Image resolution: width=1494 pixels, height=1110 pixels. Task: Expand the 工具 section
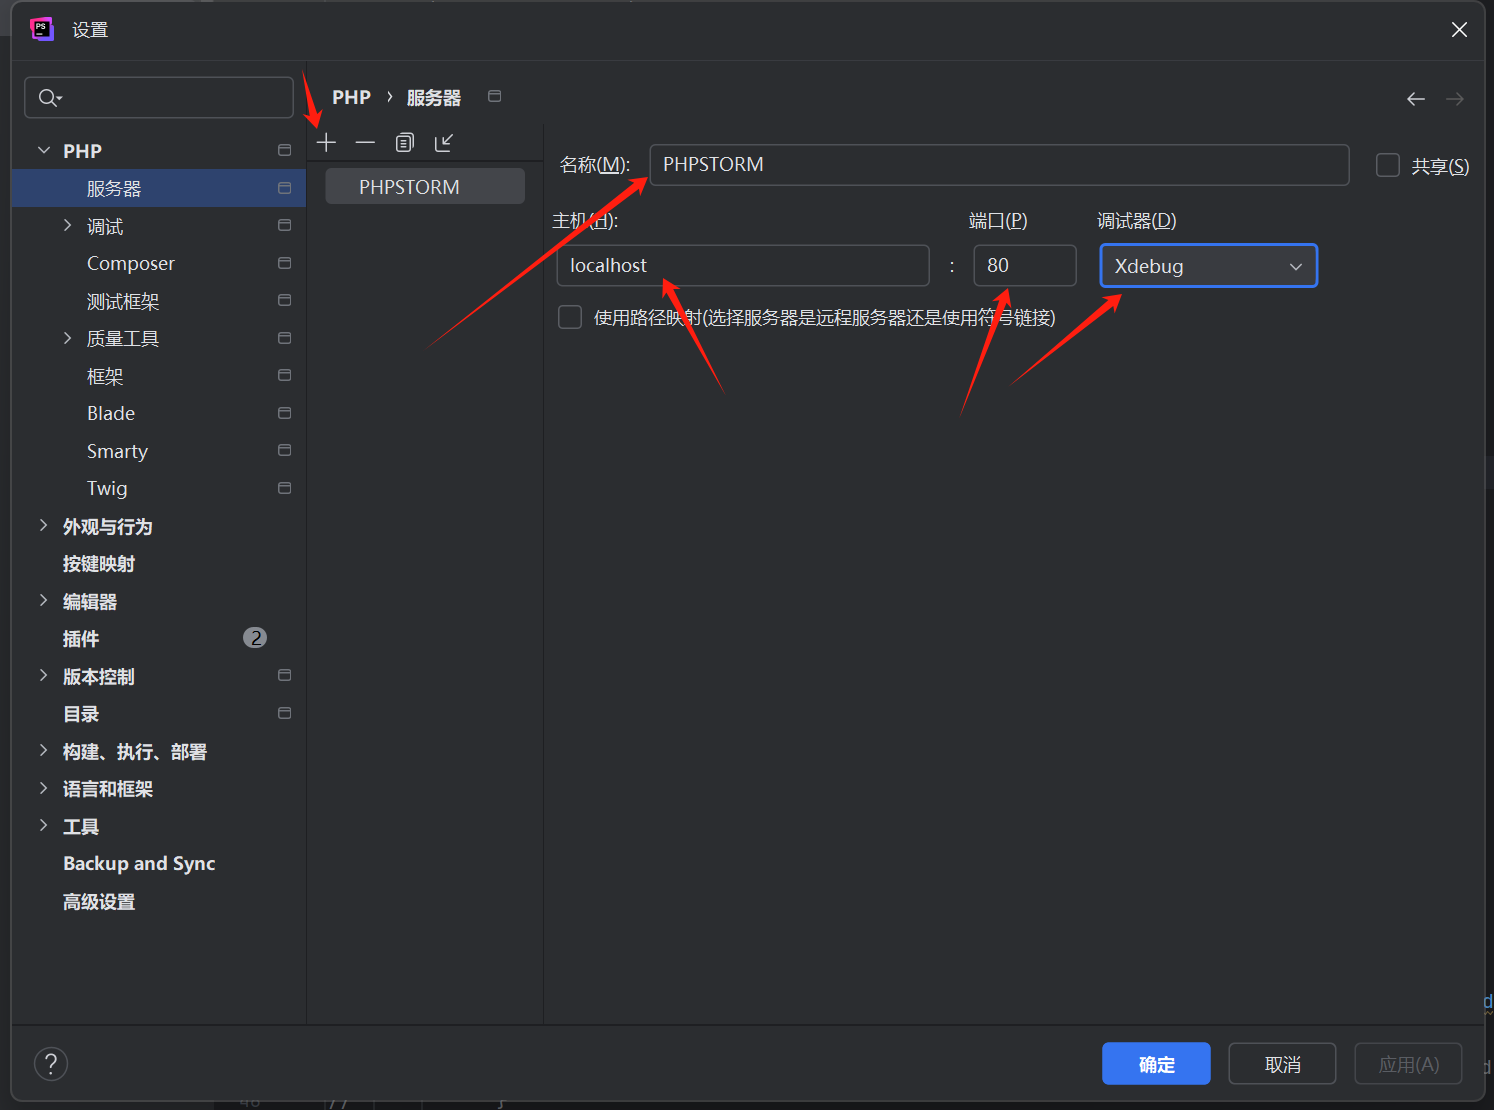click(43, 826)
